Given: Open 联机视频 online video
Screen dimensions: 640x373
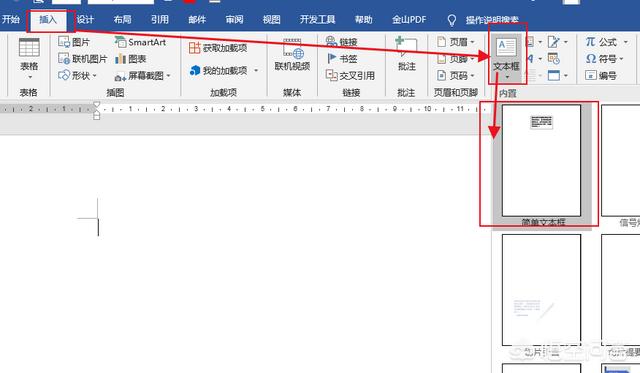Looking at the screenshot, I should (292, 55).
